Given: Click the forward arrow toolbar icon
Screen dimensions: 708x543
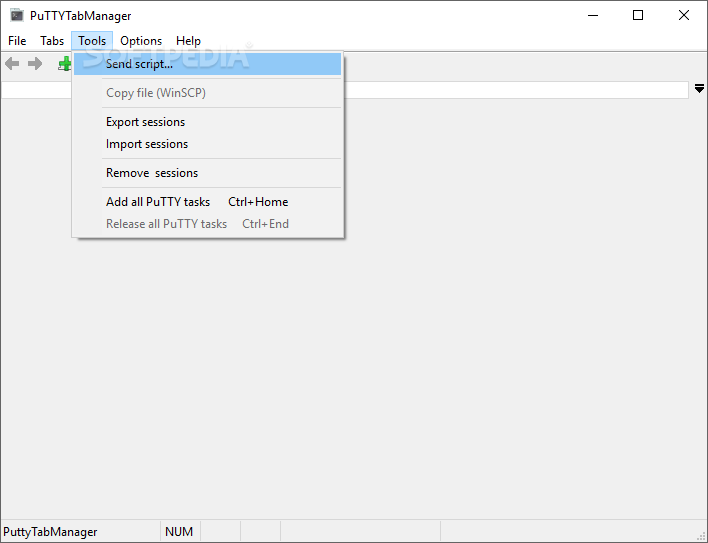Looking at the screenshot, I should pyautogui.click(x=35, y=64).
